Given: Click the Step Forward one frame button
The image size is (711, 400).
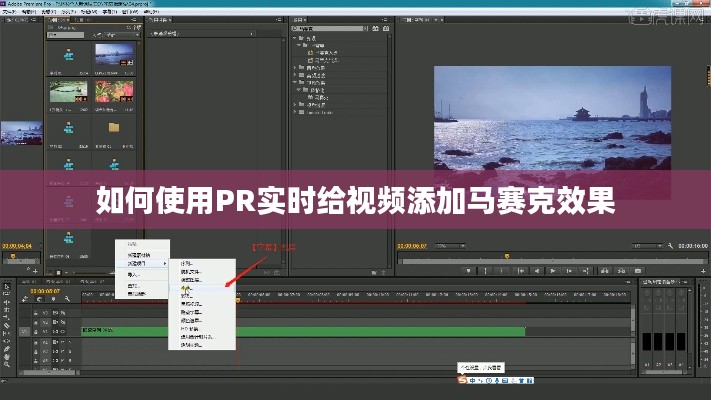Looking at the screenshot, I should coord(568,268).
